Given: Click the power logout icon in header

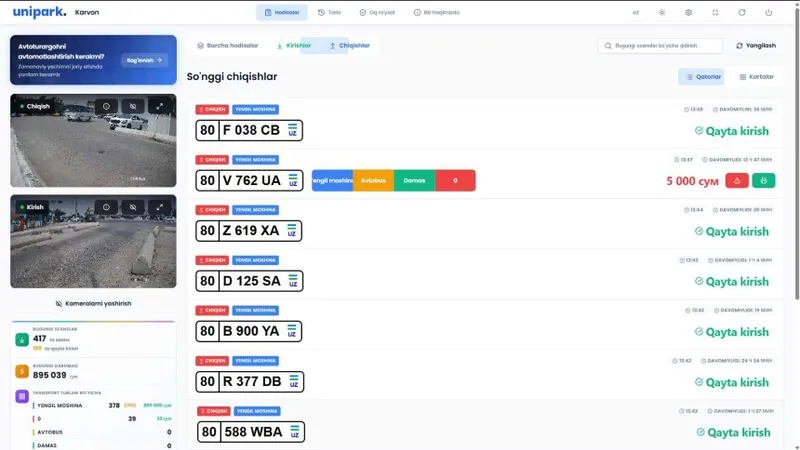Looking at the screenshot, I should pyautogui.click(x=768, y=12).
